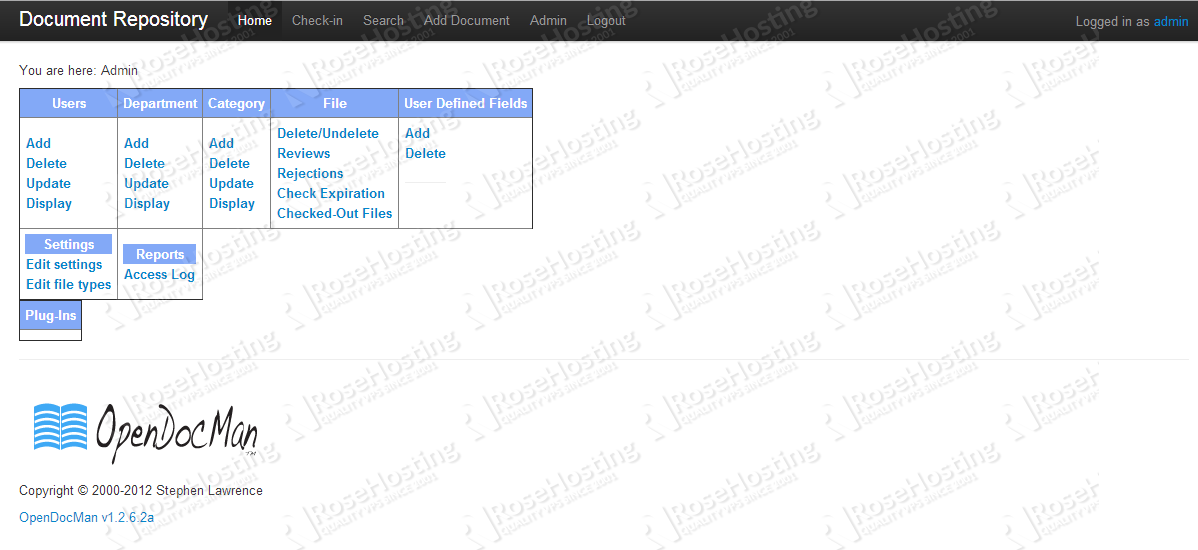Image resolution: width=1198 pixels, height=550 pixels.
Task: Add a new category
Action: (222, 143)
